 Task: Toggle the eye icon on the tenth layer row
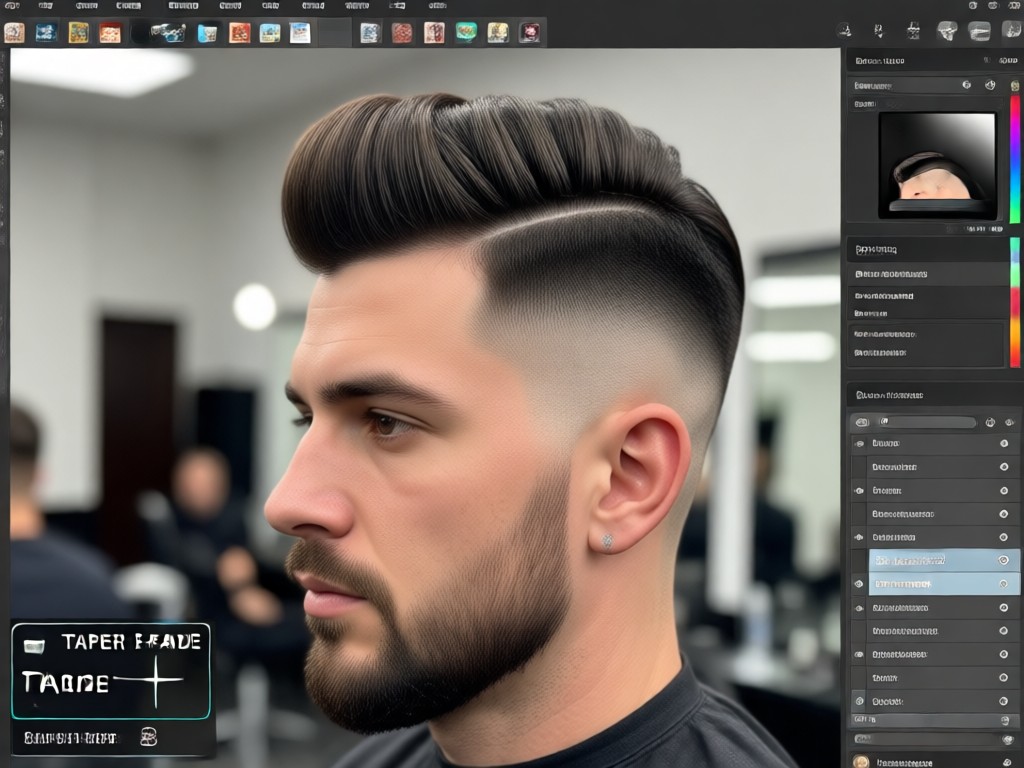click(859, 654)
